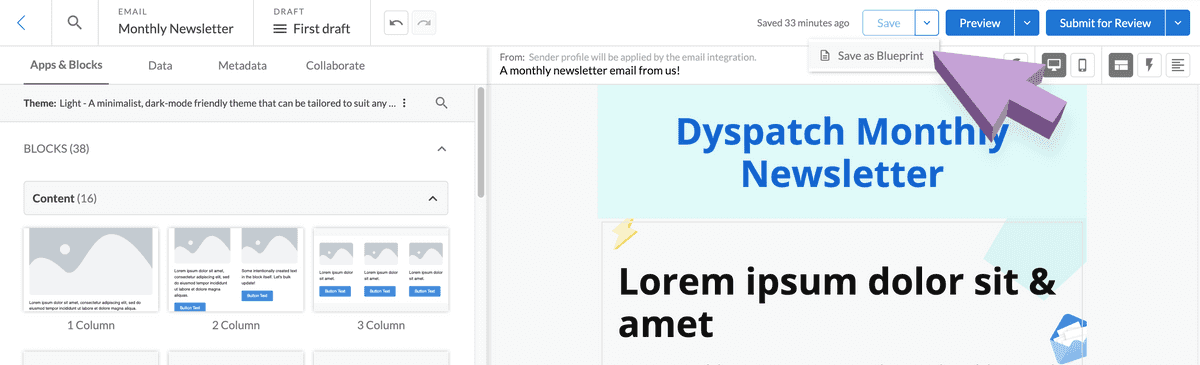Search blocks with the magnifier icon
This screenshot has width=1200, height=365.
pos(442,103)
